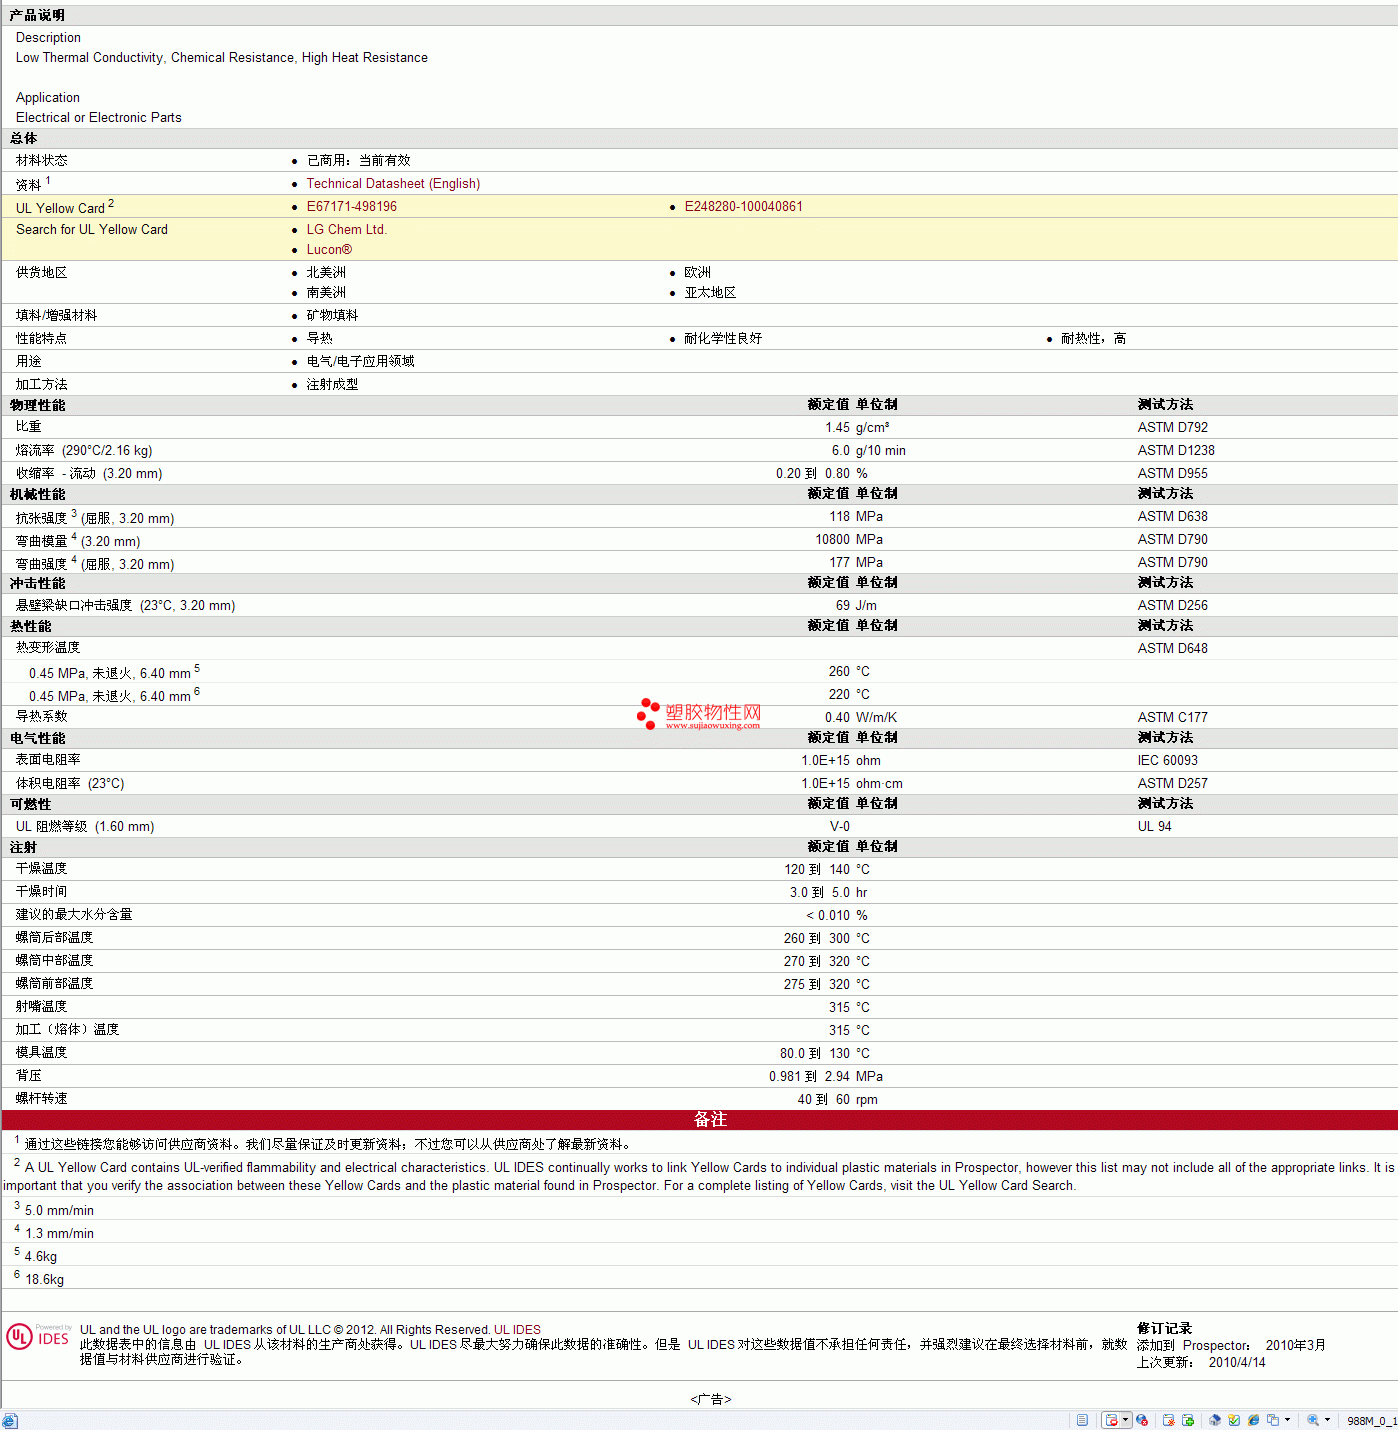Click the window with green plus icon
The height and width of the screenshot is (1430, 1398).
tap(1188, 1420)
